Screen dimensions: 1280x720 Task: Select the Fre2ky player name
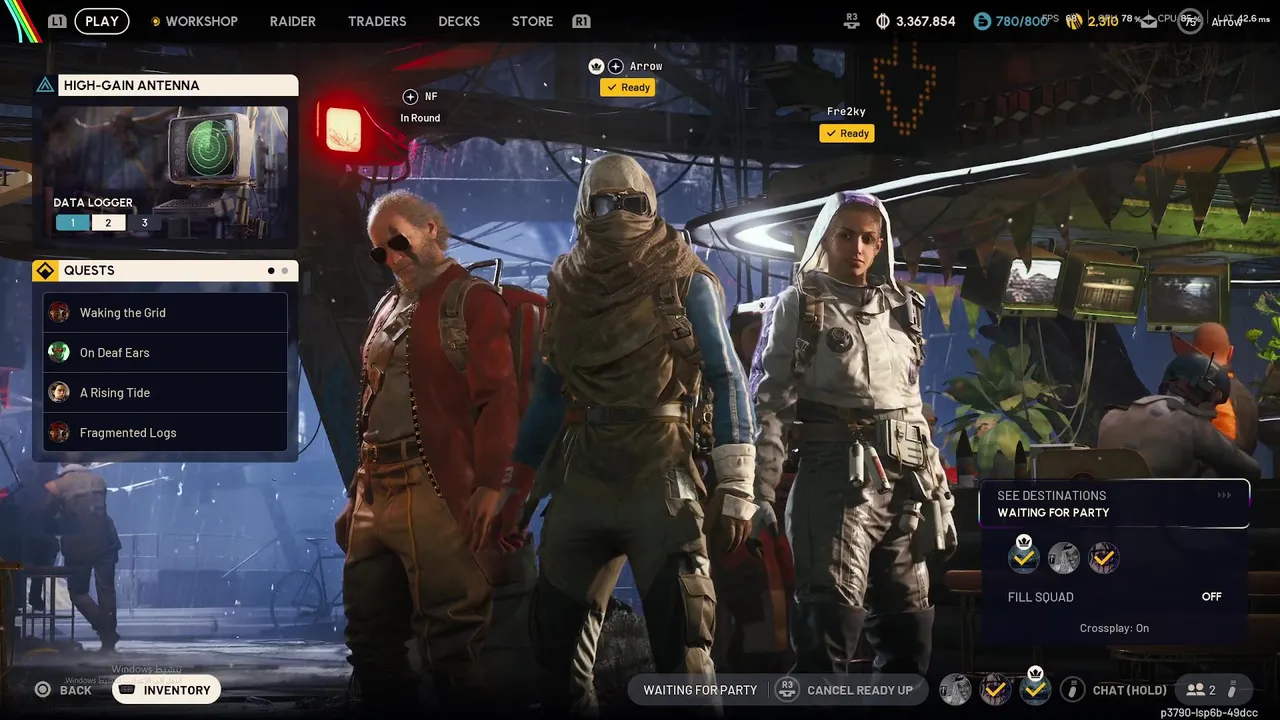[x=846, y=112]
